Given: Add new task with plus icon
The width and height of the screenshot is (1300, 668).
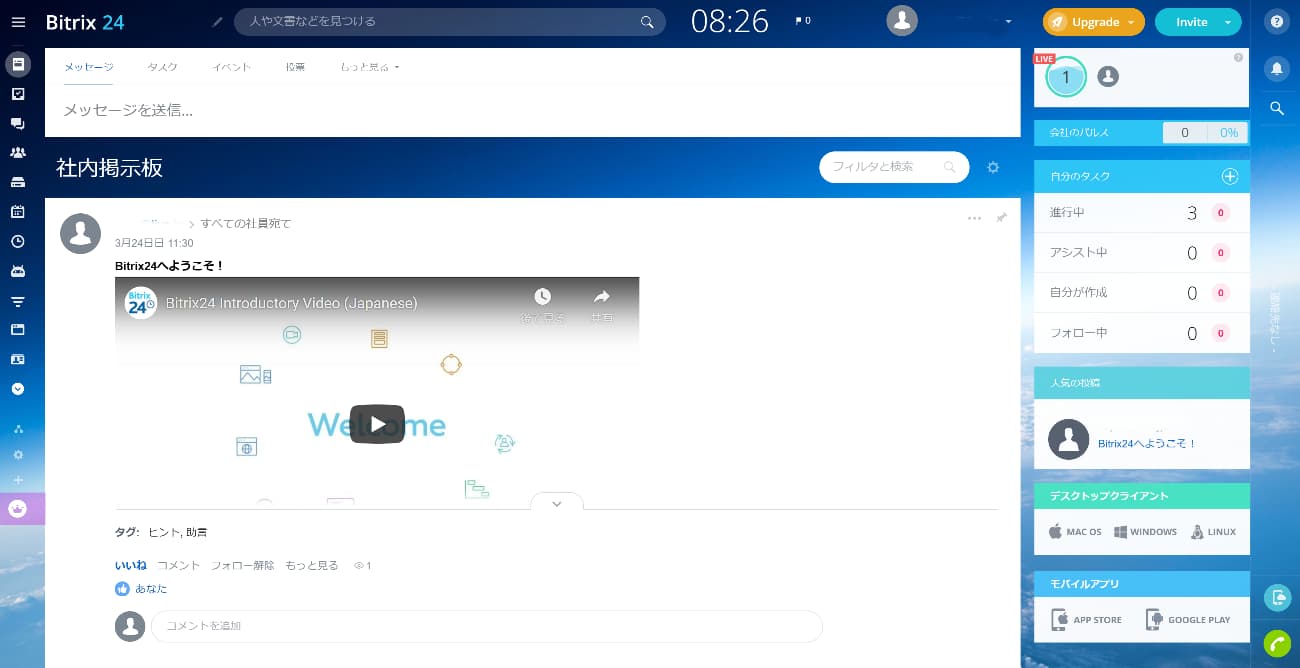Looking at the screenshot, I should [x=1230, y=176].
